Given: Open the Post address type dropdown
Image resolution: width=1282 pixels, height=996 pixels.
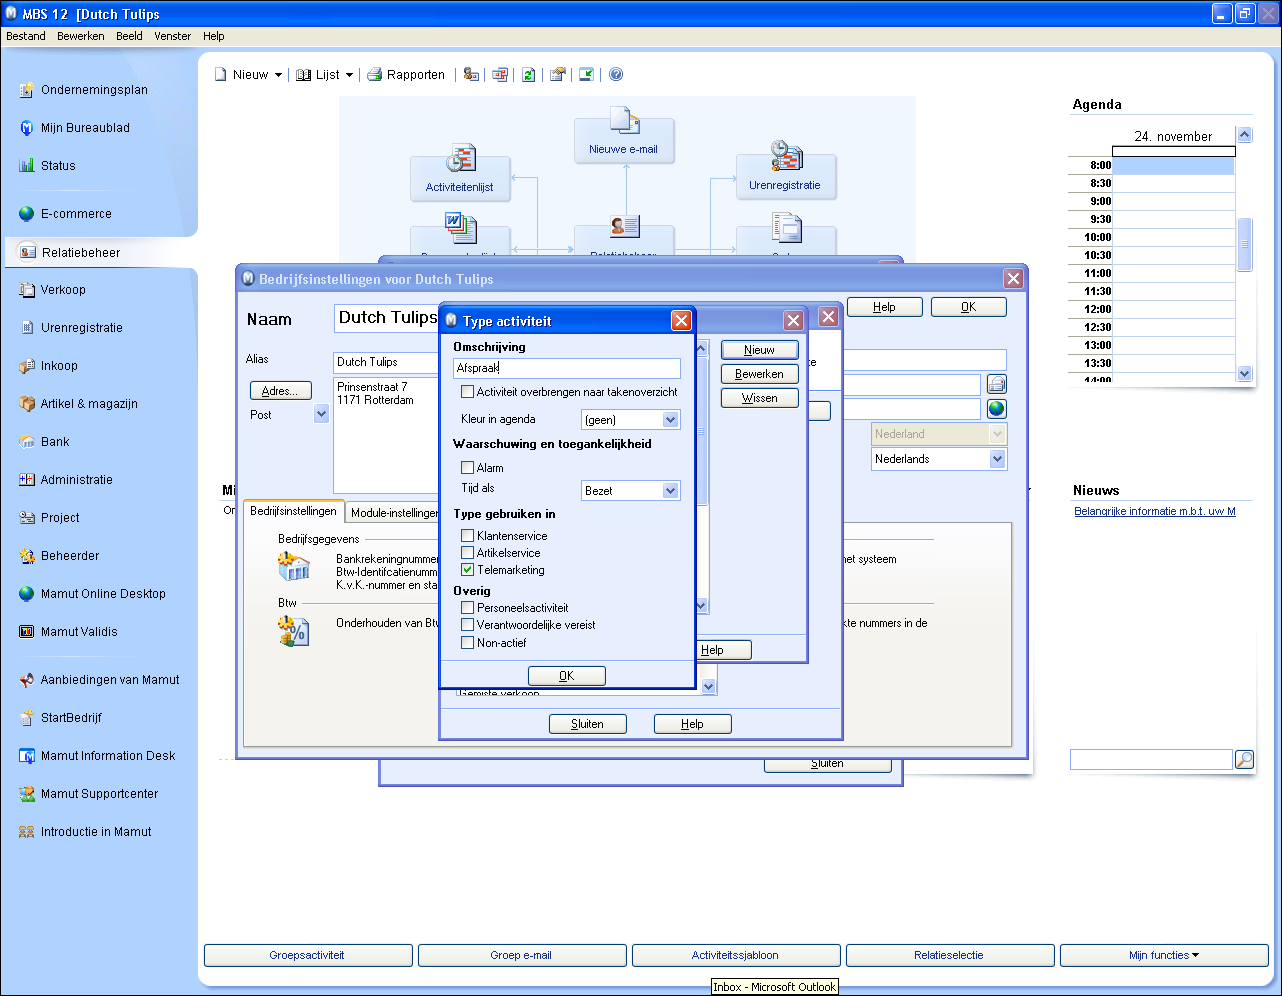Looking at the screenshot, I should pos(321,414).
